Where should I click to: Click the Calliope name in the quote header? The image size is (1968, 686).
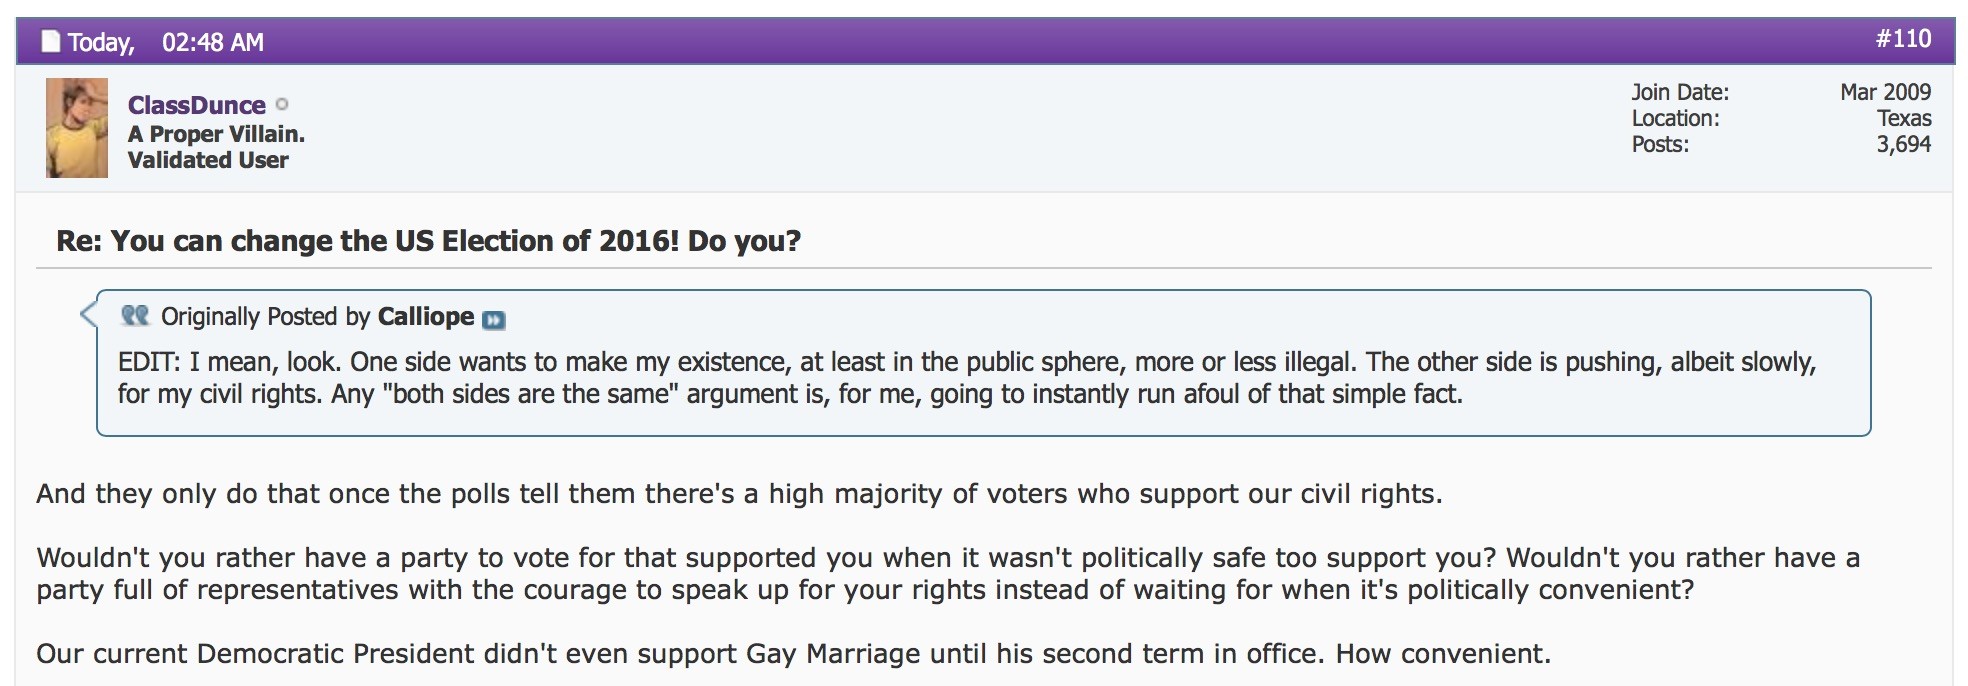[x=426, y=316]
